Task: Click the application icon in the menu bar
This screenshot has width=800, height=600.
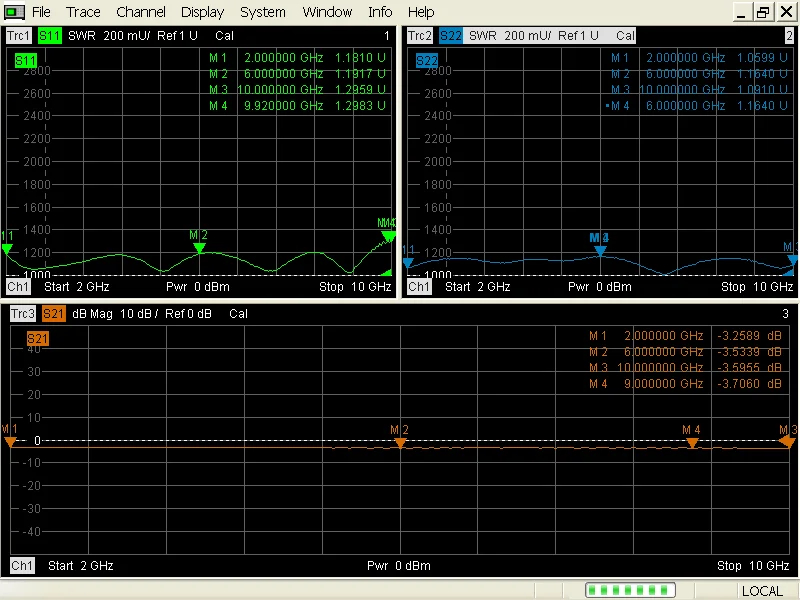Action: coord(13,12)
